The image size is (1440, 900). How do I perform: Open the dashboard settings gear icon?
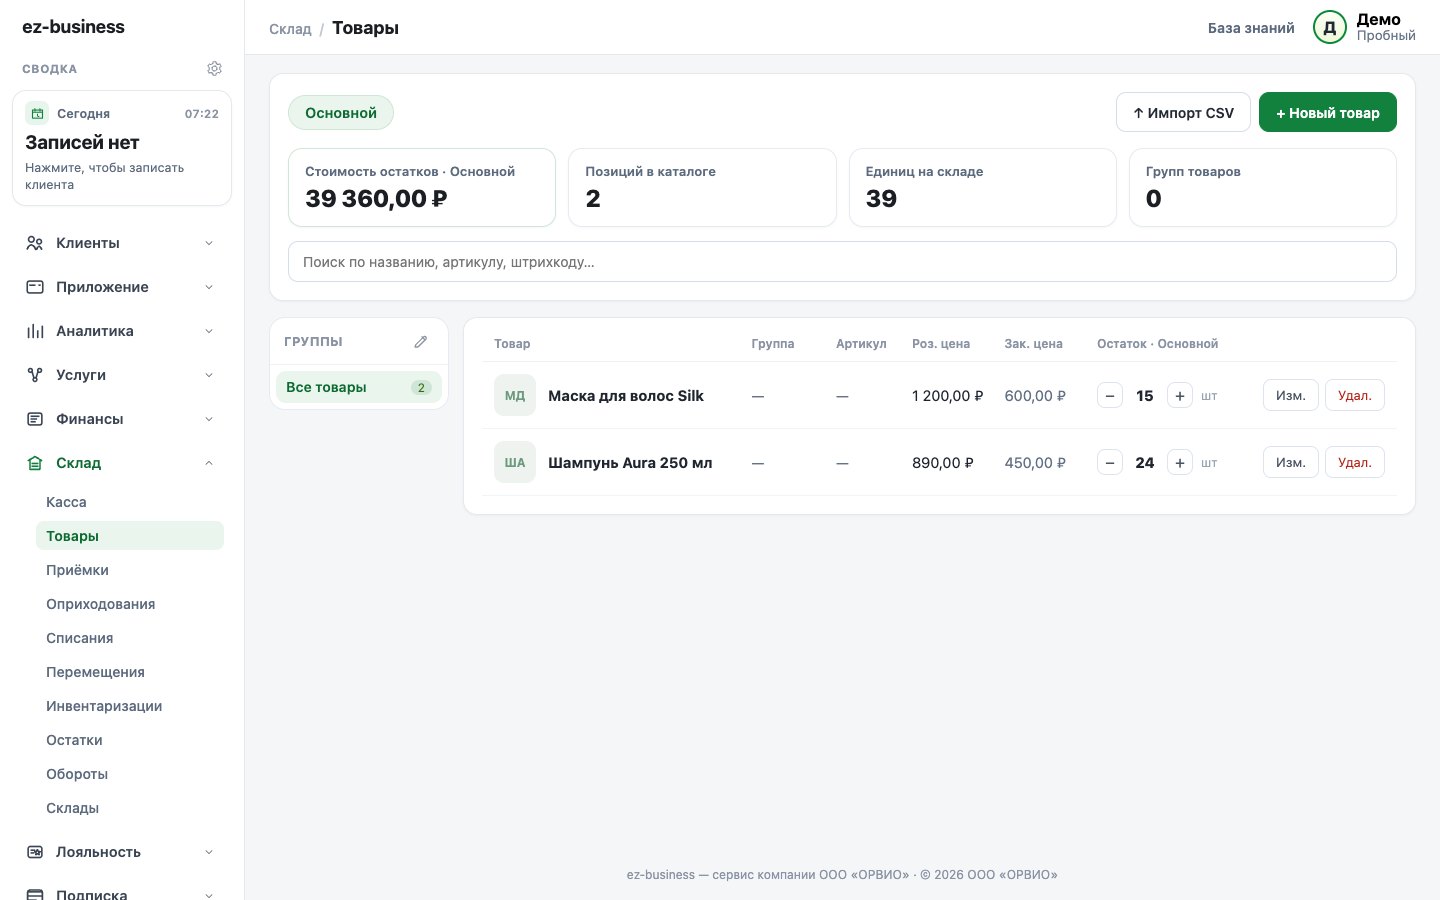click(214, 69)
